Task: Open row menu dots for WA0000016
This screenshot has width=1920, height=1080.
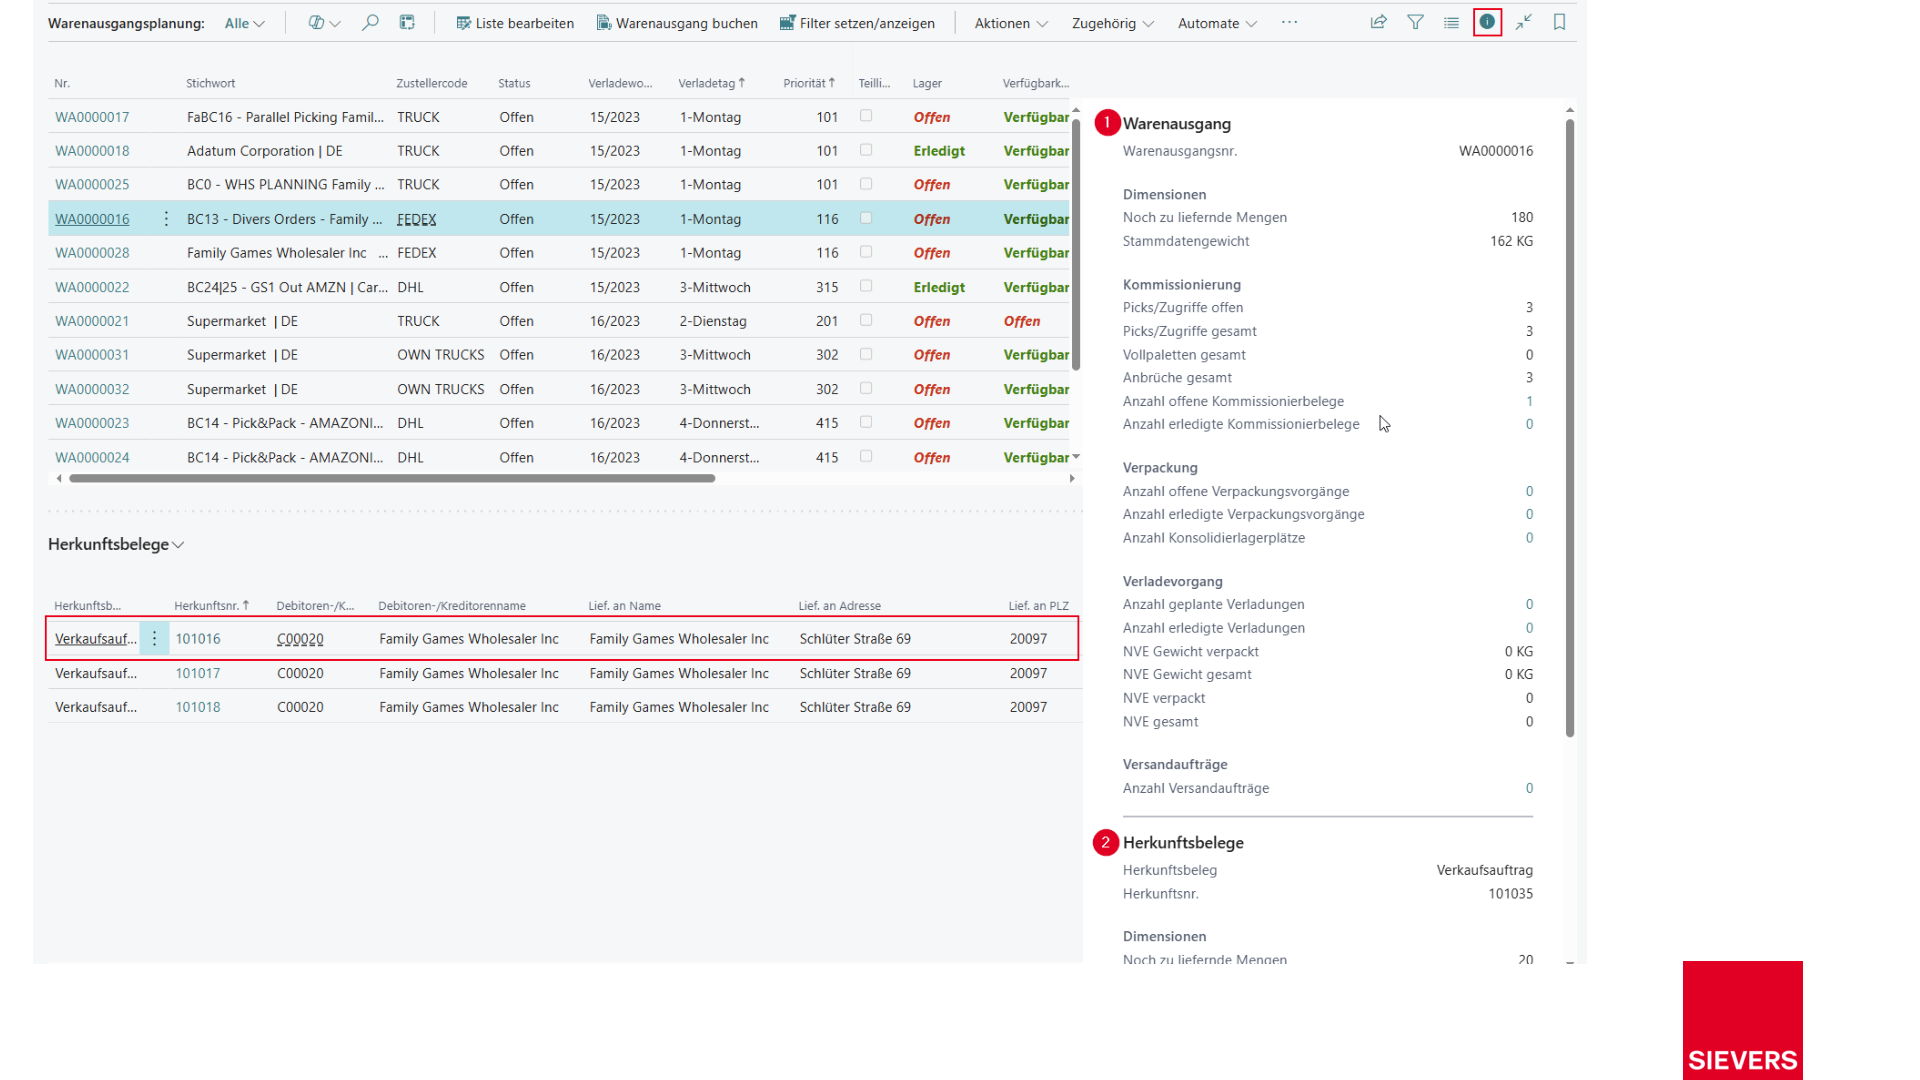Action: [166, 219]
